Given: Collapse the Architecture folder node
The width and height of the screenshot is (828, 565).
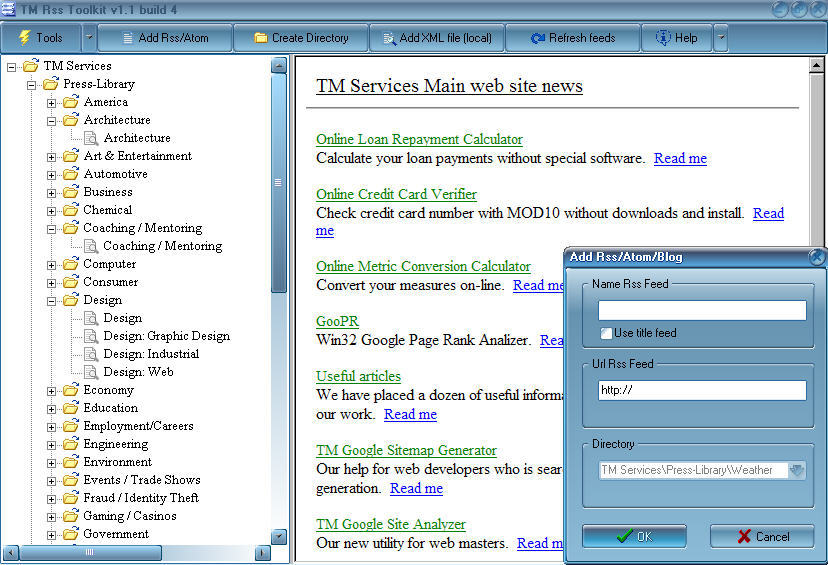Looking at the screenshot, I should pyautogui.click(x=51, y=121).
